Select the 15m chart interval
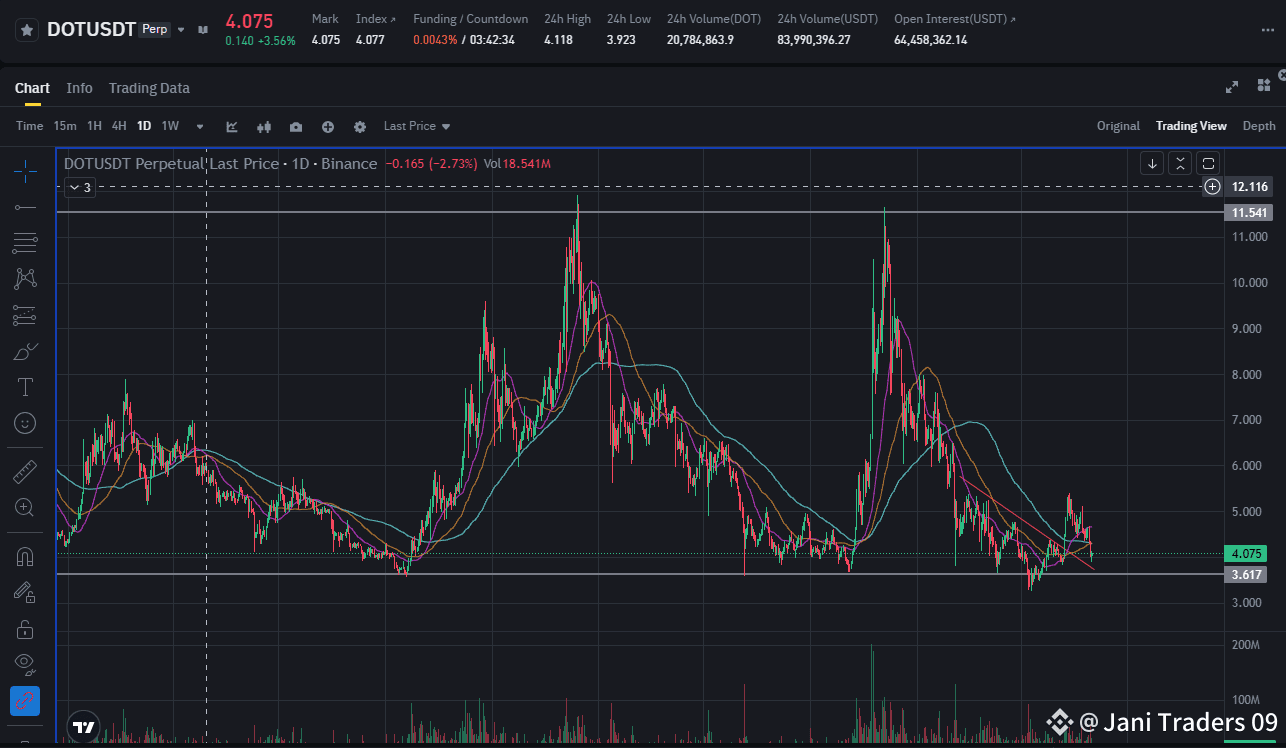Screen dimensions: 1286x748 pyautogui.click(x=65, y=126)
